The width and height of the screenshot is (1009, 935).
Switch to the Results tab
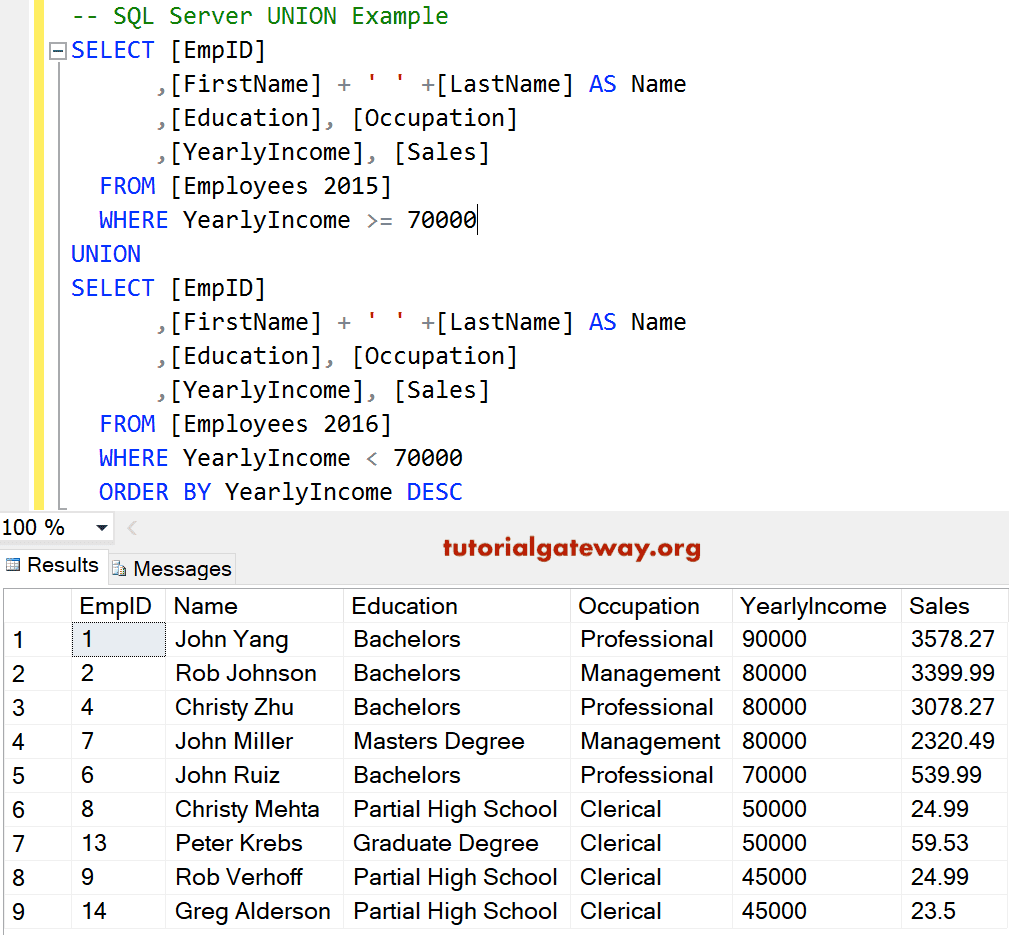[53, 565]
